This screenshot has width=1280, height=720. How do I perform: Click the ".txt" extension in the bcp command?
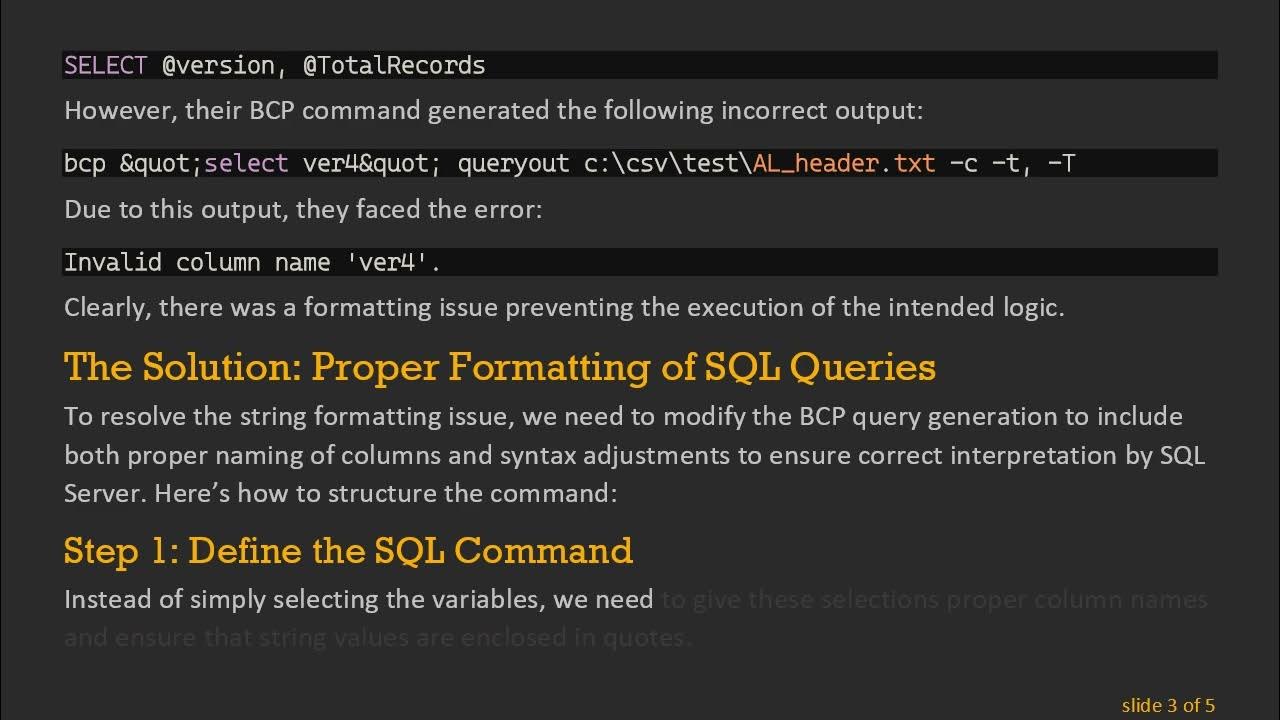[908, 164]
